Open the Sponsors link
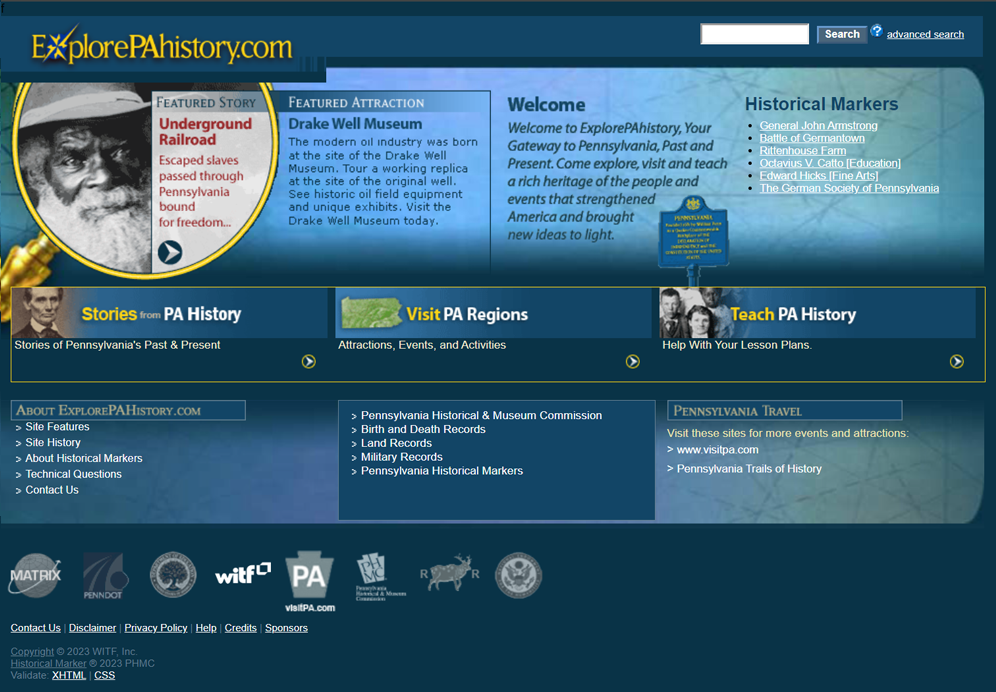 click(286, 628)
